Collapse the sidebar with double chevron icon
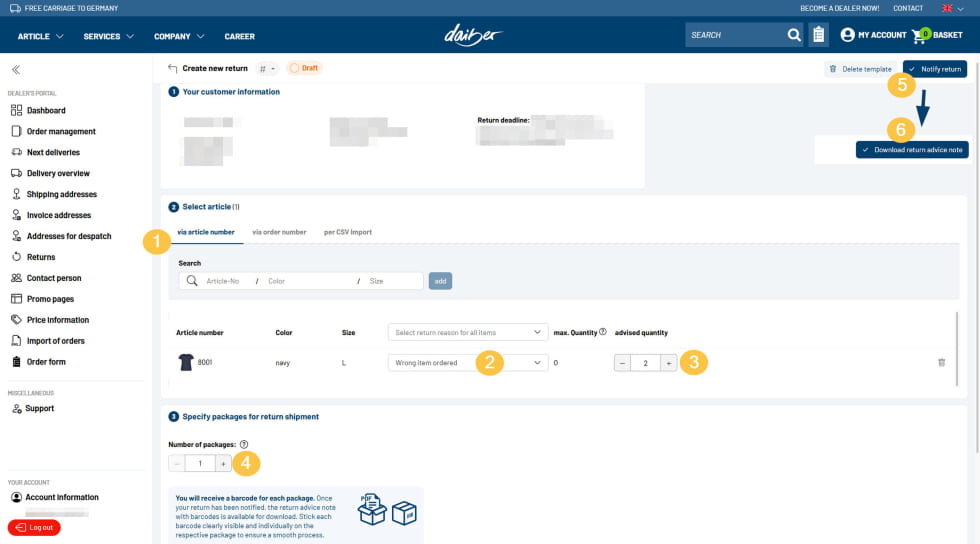The image size is (980, 544). 16,69
